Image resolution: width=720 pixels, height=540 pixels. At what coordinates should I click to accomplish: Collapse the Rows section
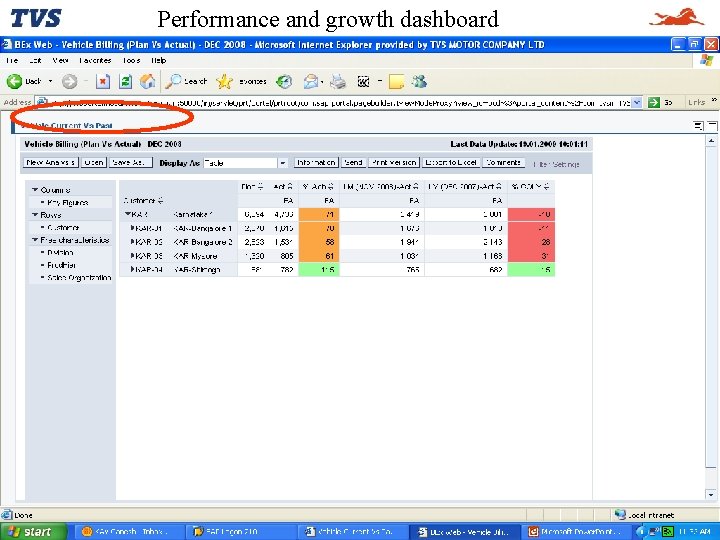pos(35,214)
